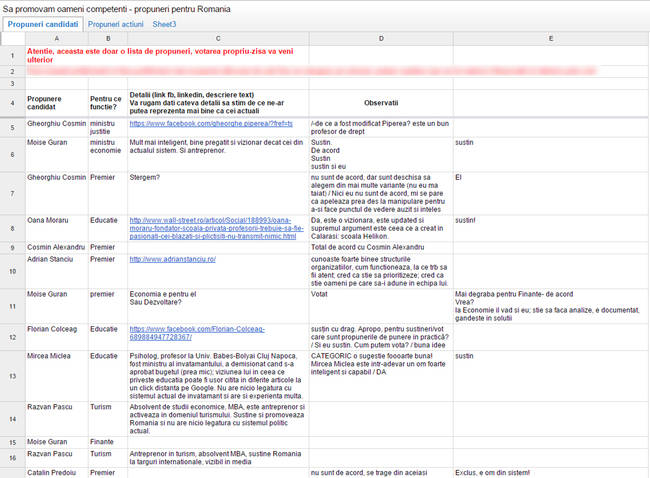Open the Sheet3 tab
The height and width of the screenshot is (478, 650).
(x=164, y=24)
